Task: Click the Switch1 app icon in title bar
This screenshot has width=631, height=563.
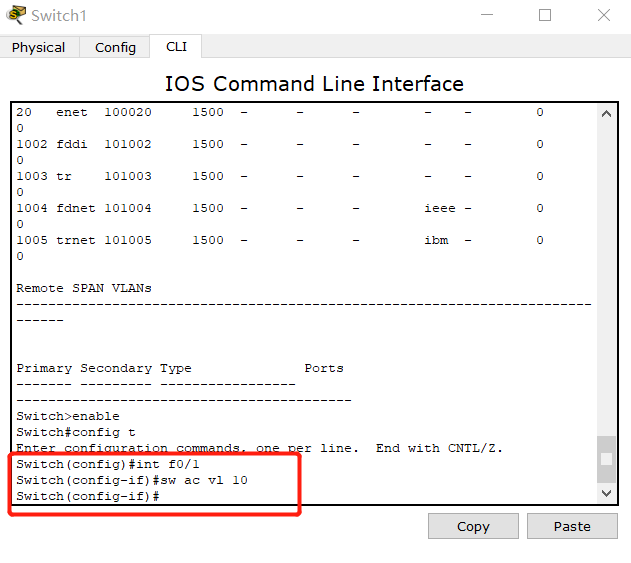Action: pos(15,15)
